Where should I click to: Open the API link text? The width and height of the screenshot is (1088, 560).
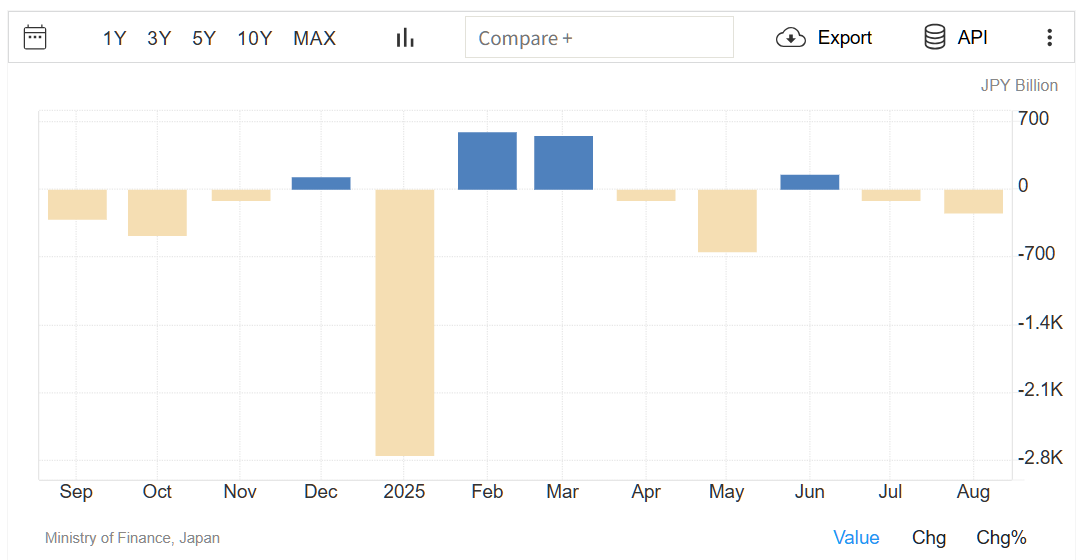(972, 38)
